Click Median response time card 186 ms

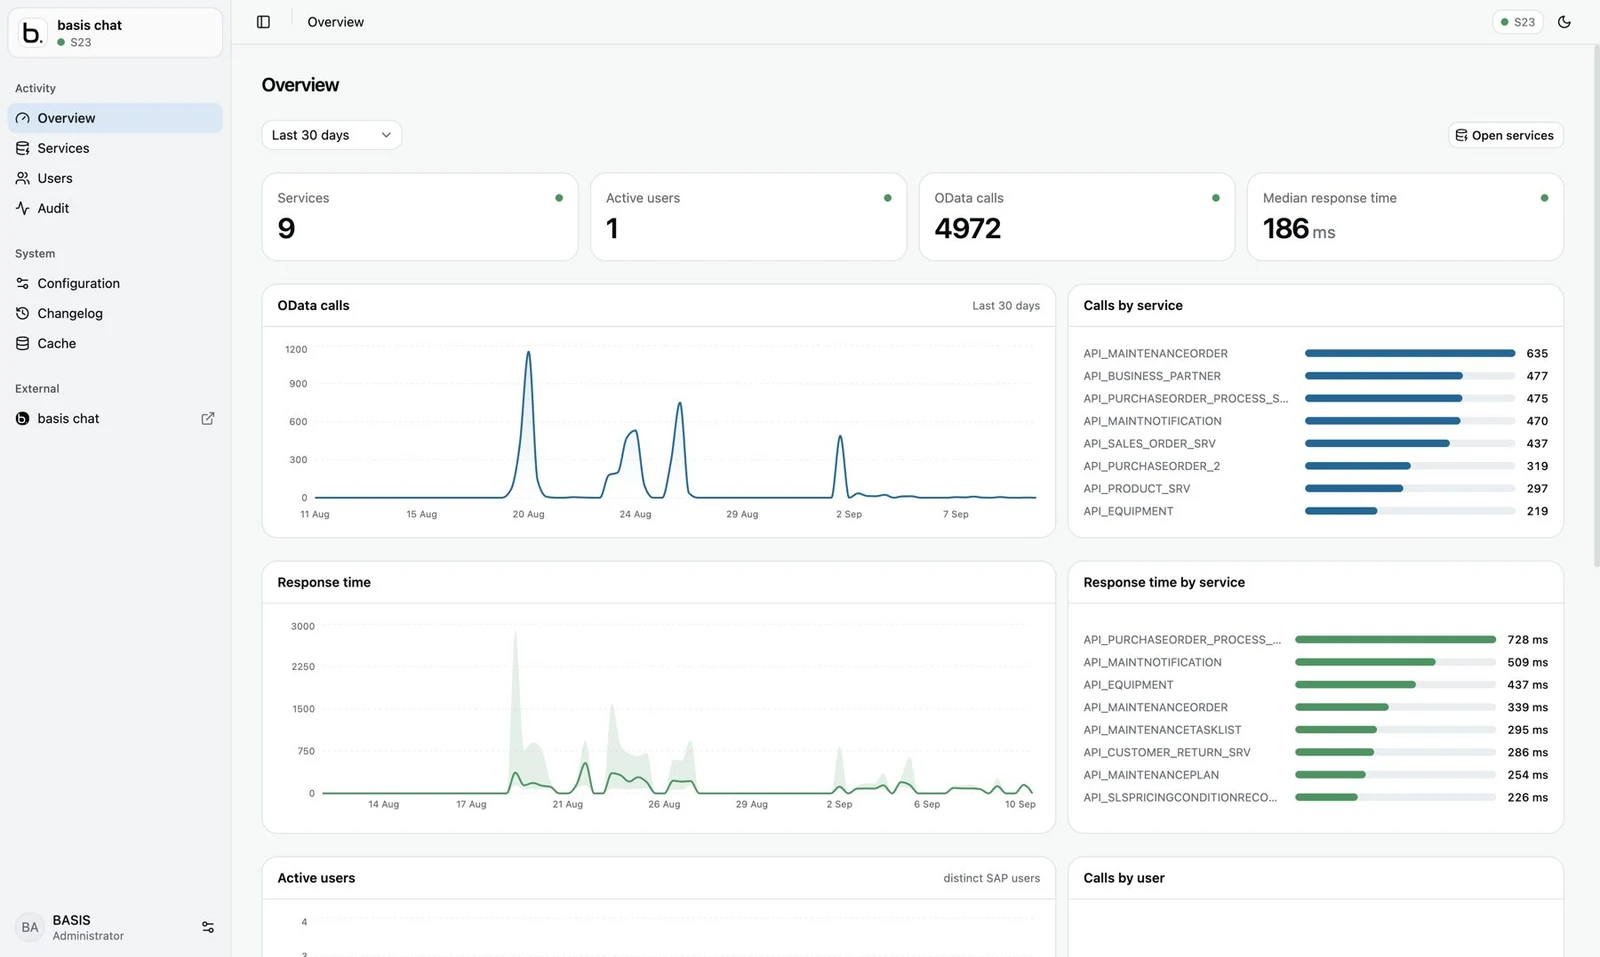1405,217
